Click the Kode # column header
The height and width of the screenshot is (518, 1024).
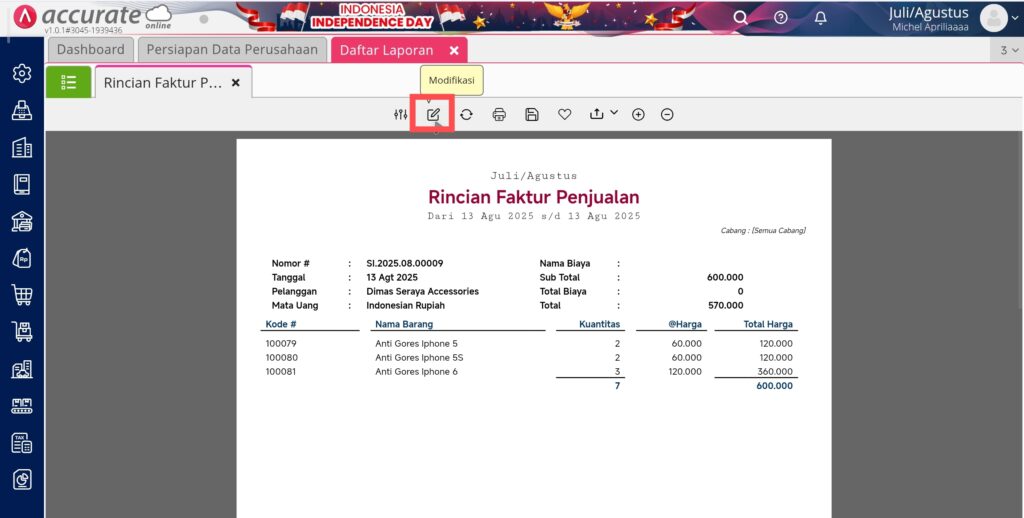[281, 324]
